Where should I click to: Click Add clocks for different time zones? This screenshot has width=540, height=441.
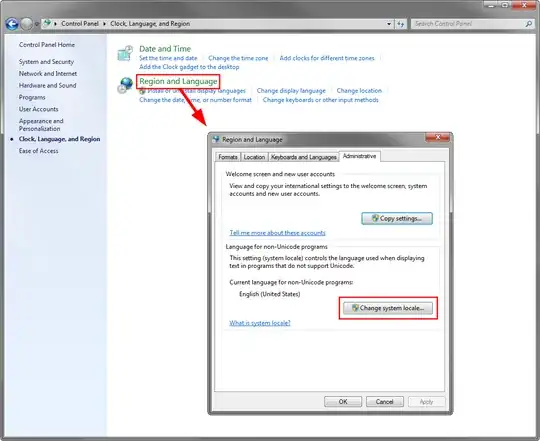(327, 58)
